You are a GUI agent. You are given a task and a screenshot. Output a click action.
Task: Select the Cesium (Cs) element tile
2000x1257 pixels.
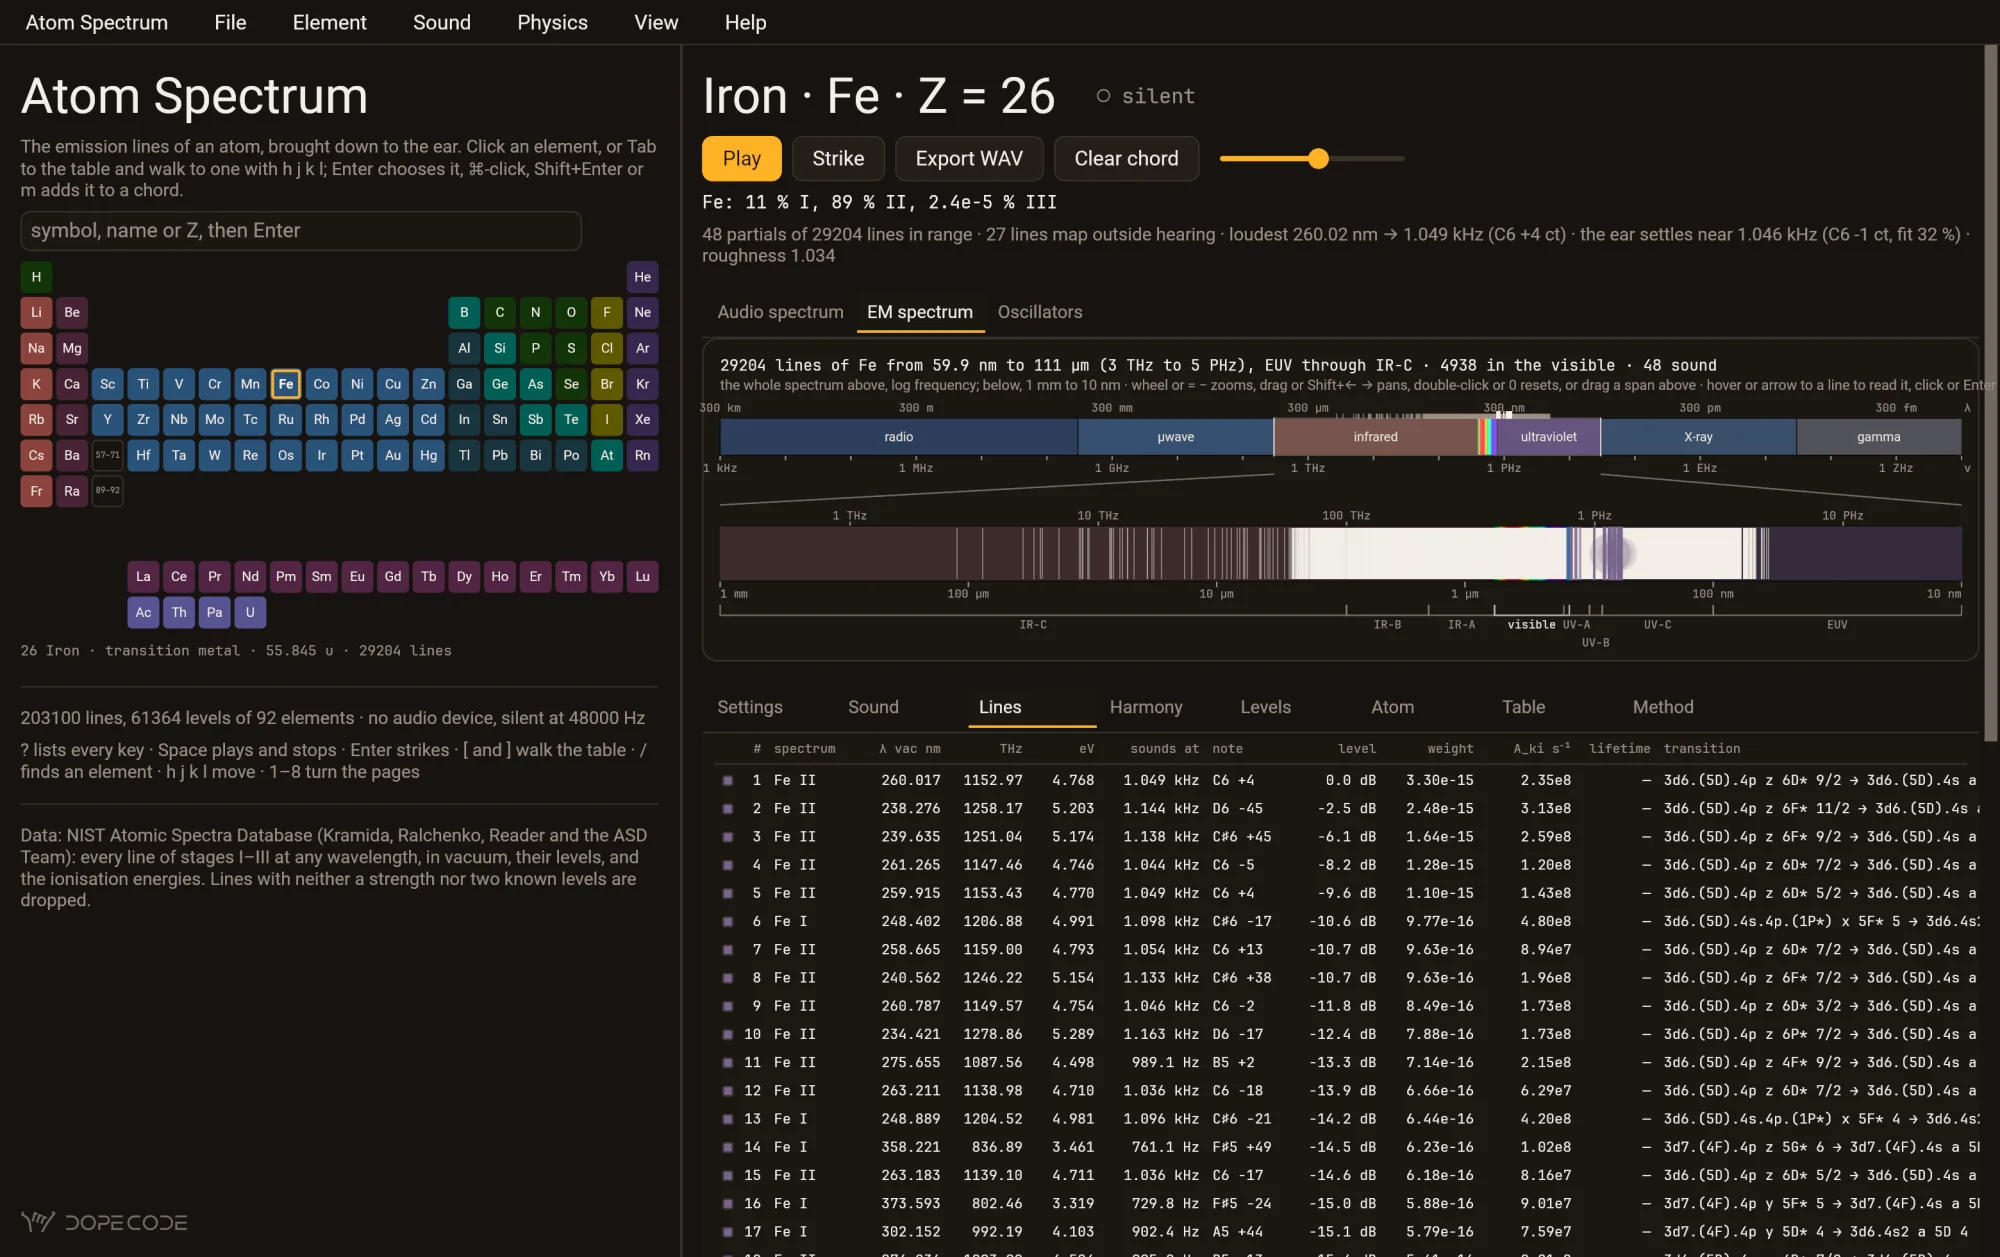tap(36, 455)
